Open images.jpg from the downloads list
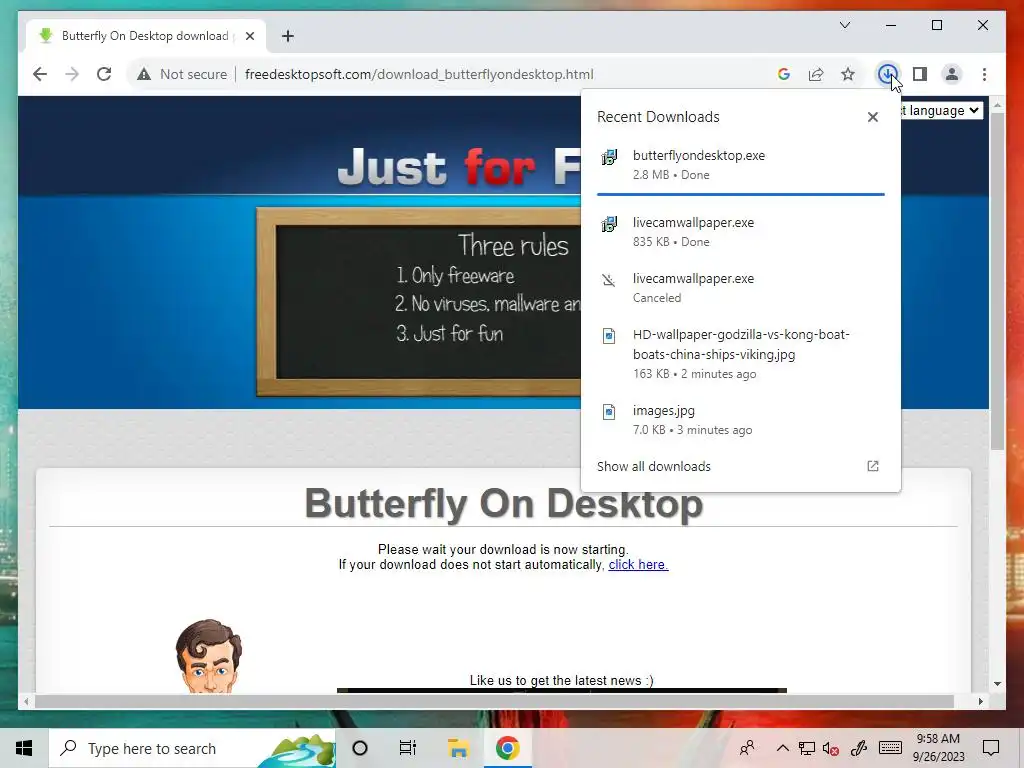This screenshot has height=768, width=1024. pos(741,419)
